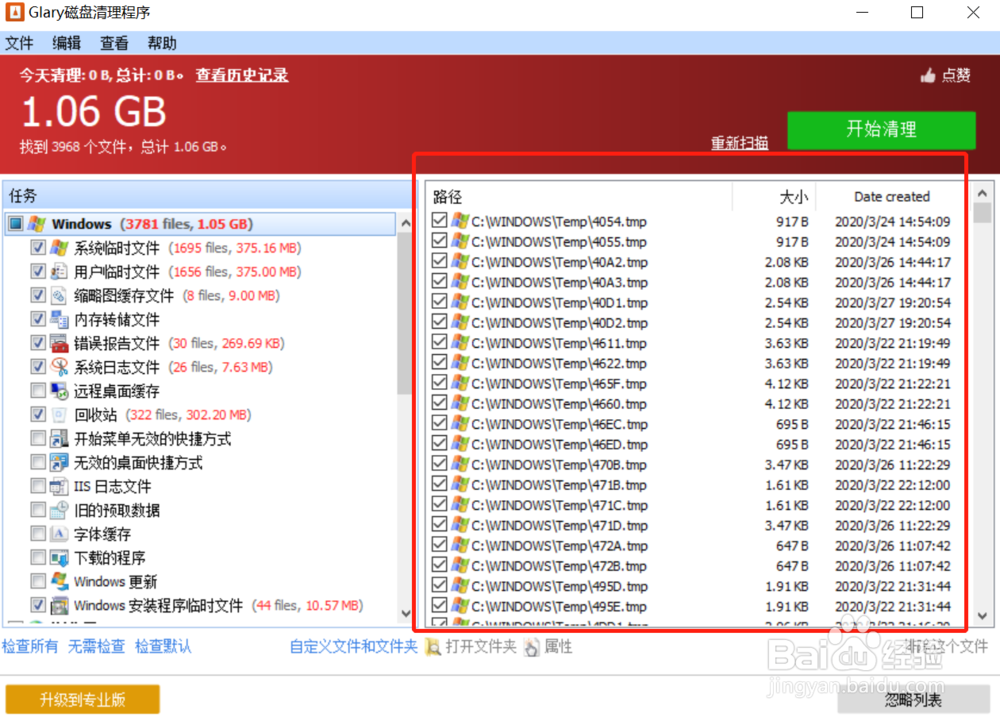Sort files by 大小 column header

[774, 196]
